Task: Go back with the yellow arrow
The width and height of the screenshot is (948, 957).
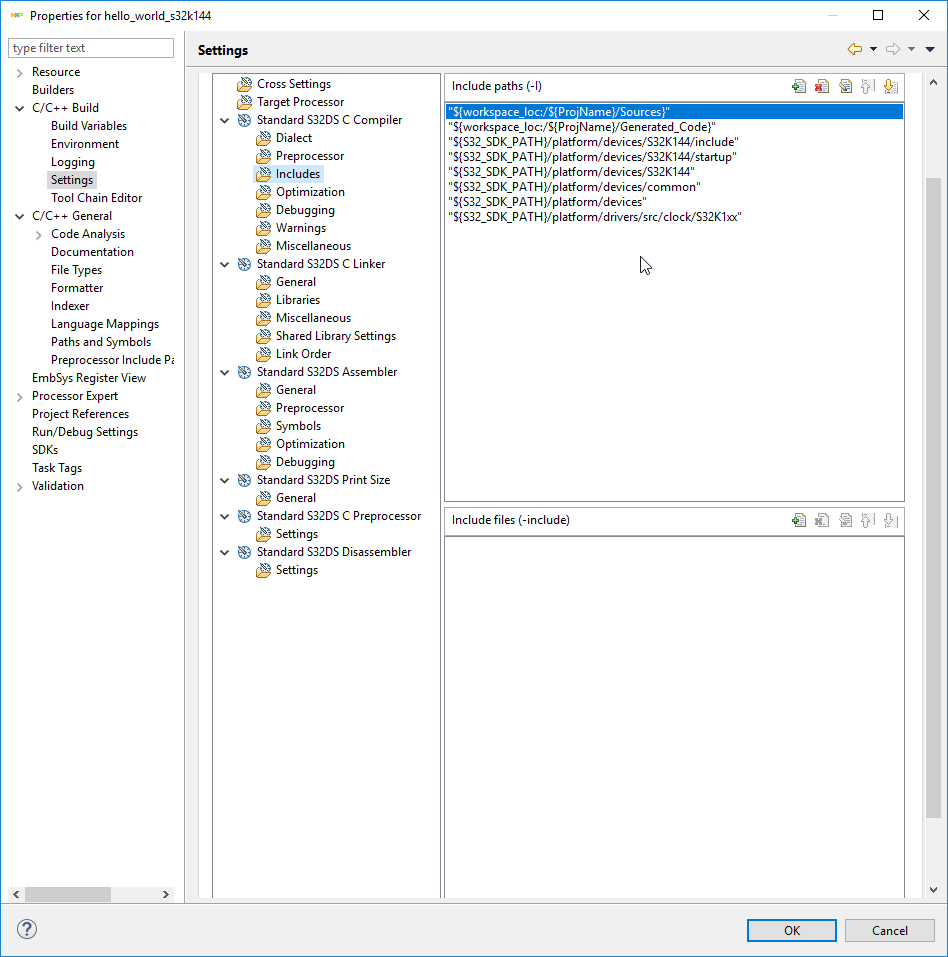Action: coord(855,49)
